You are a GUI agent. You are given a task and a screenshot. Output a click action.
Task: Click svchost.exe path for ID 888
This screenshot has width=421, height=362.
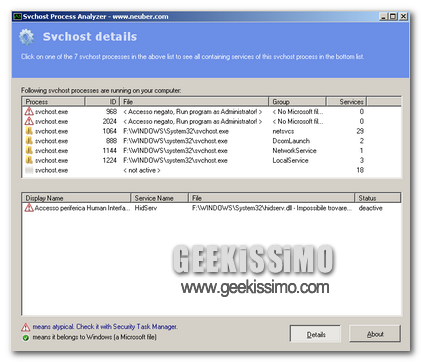[175, 141]
